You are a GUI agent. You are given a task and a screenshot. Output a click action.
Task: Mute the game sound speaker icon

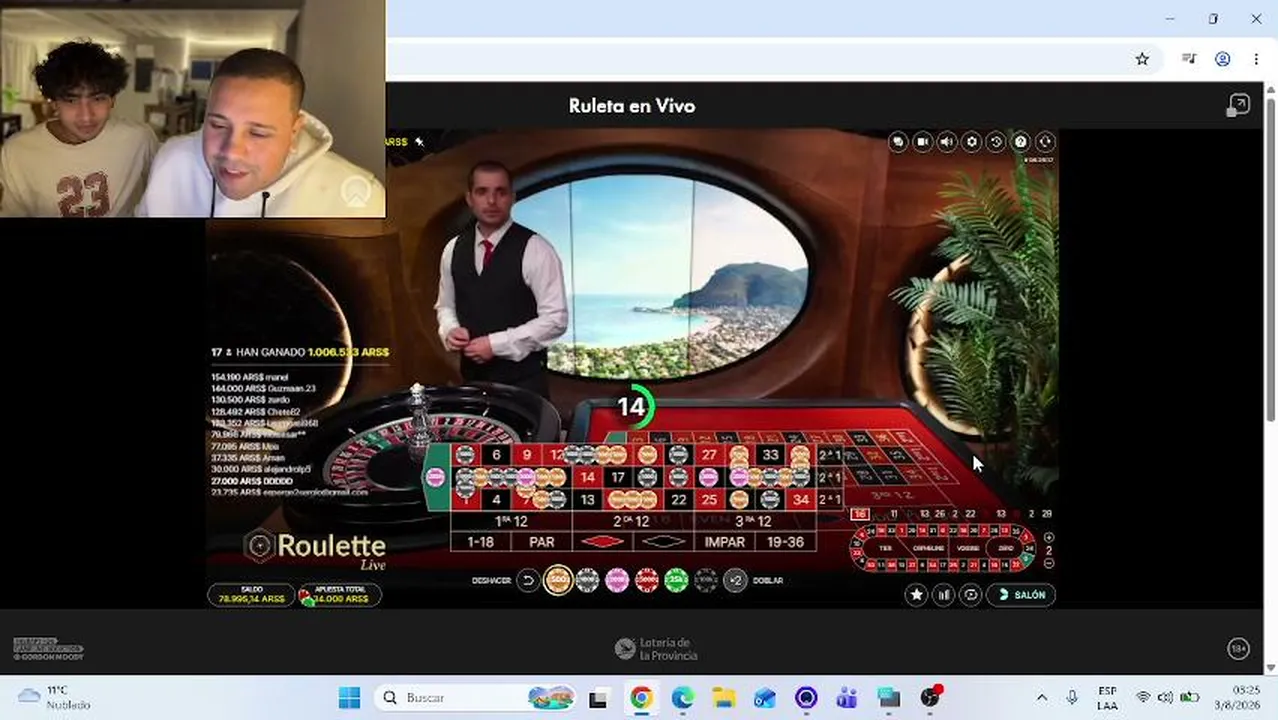947,142
